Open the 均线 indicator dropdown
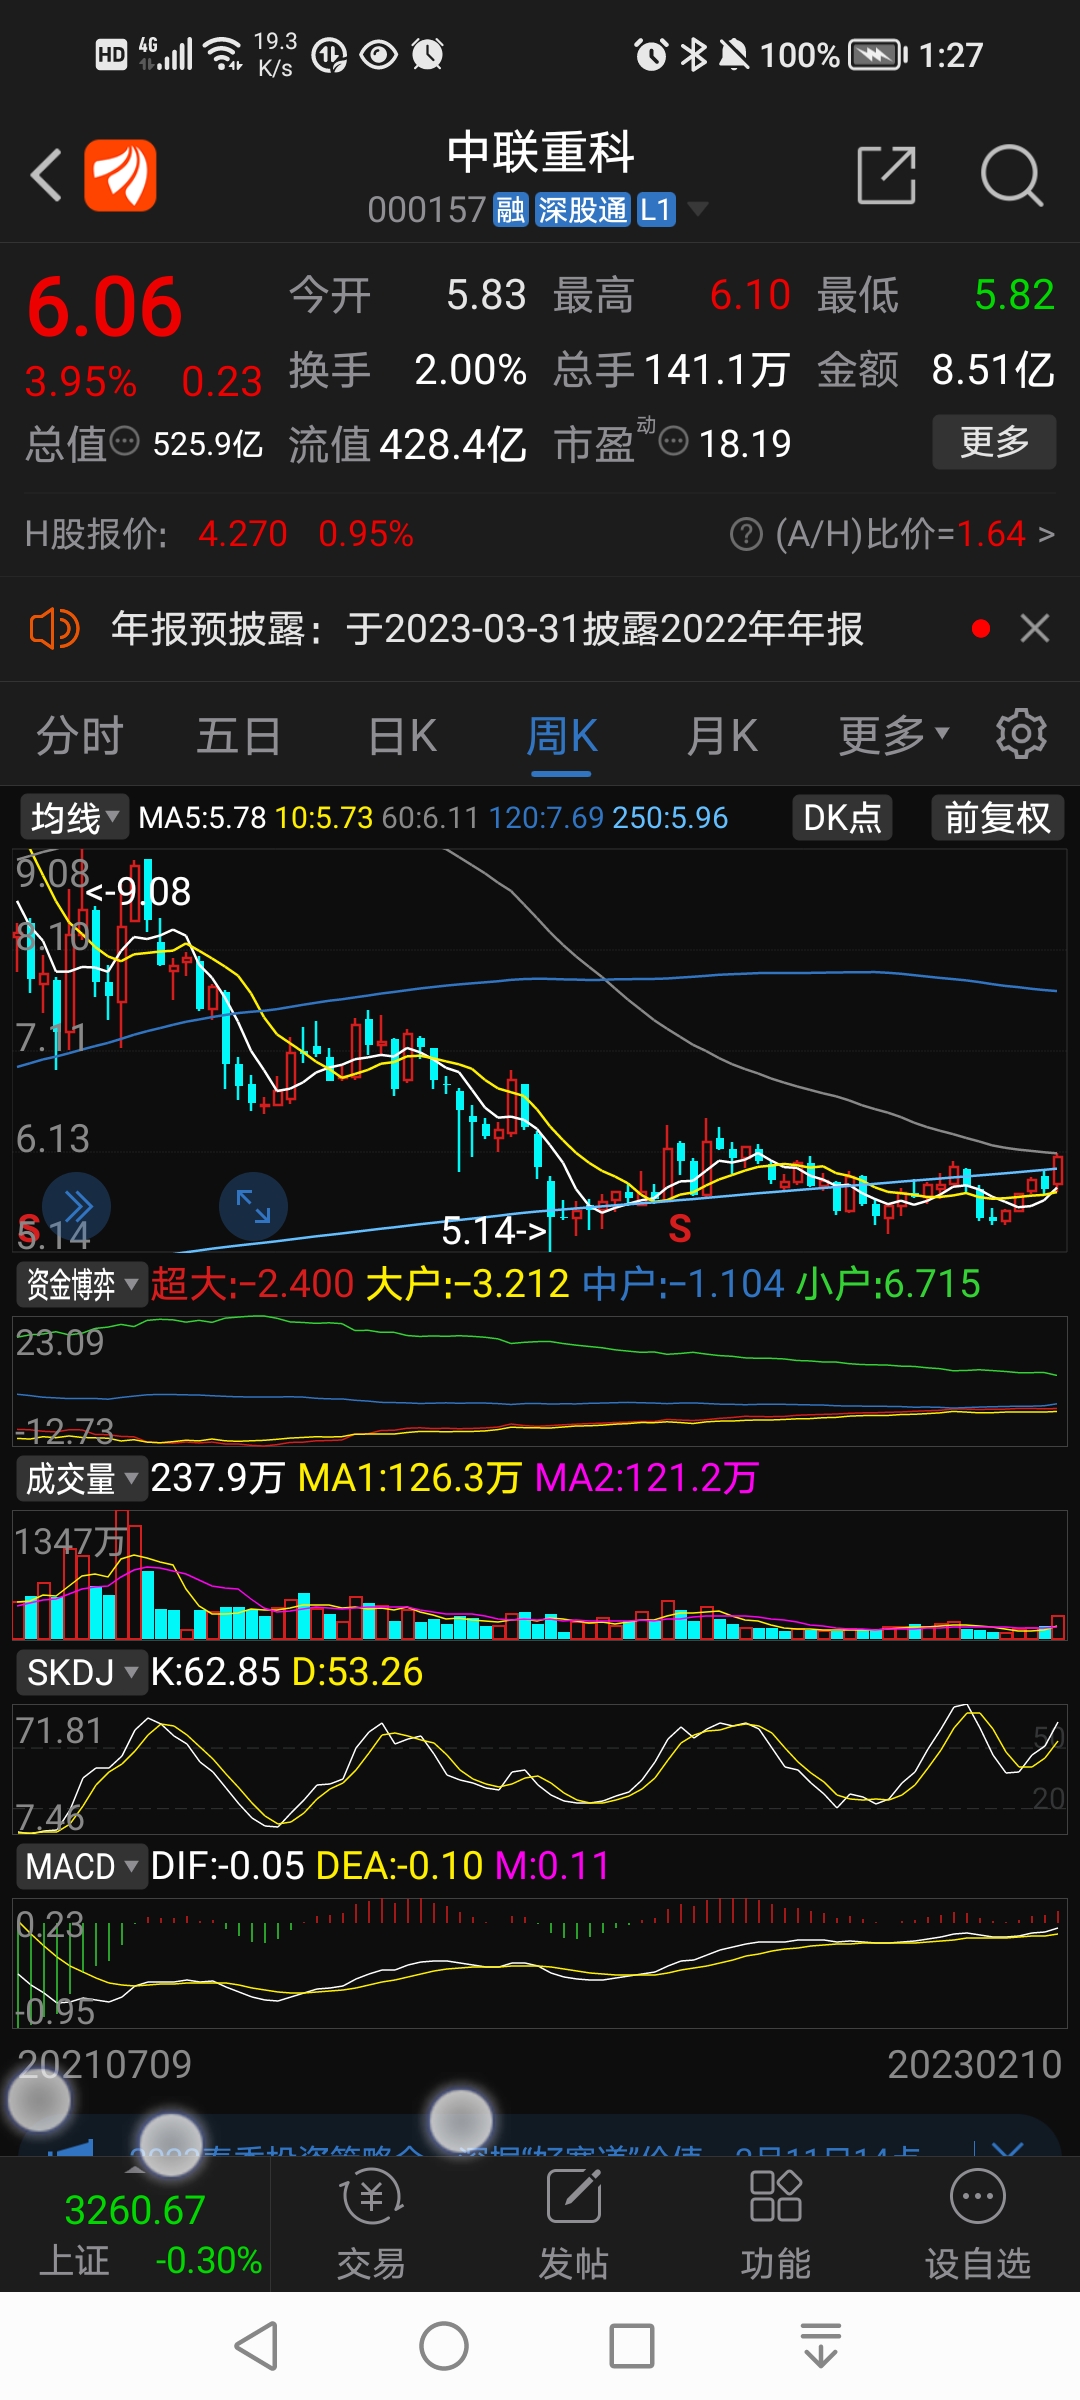Image resolution: width=1080 pixels, height=2400 pixels. (74, 818)
